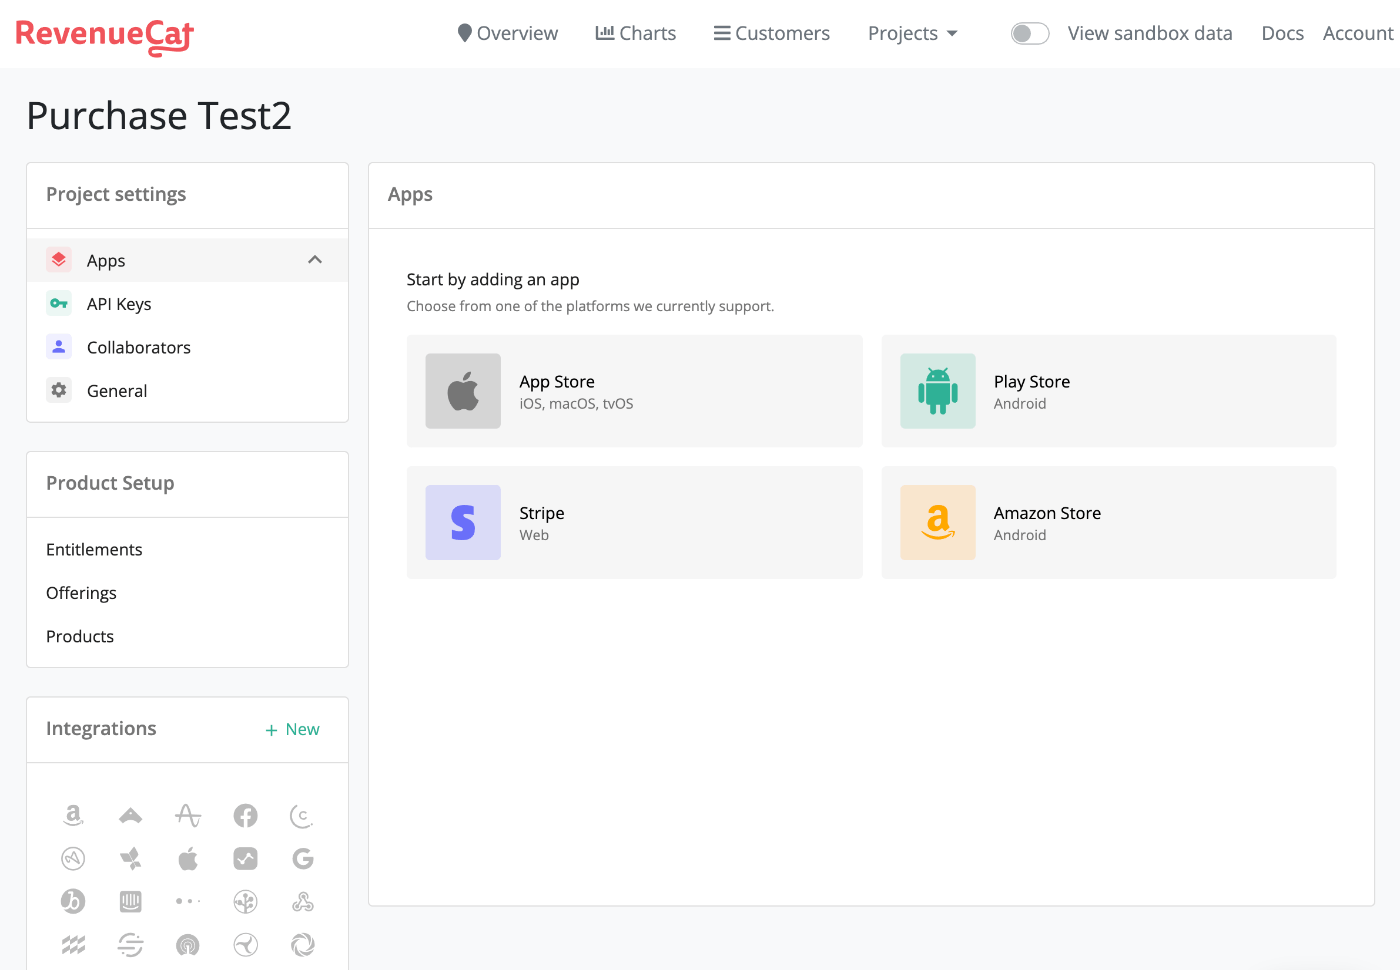The image size is (1400, 970).
Task: Open the Docs link
Action: coord(1282,33)
